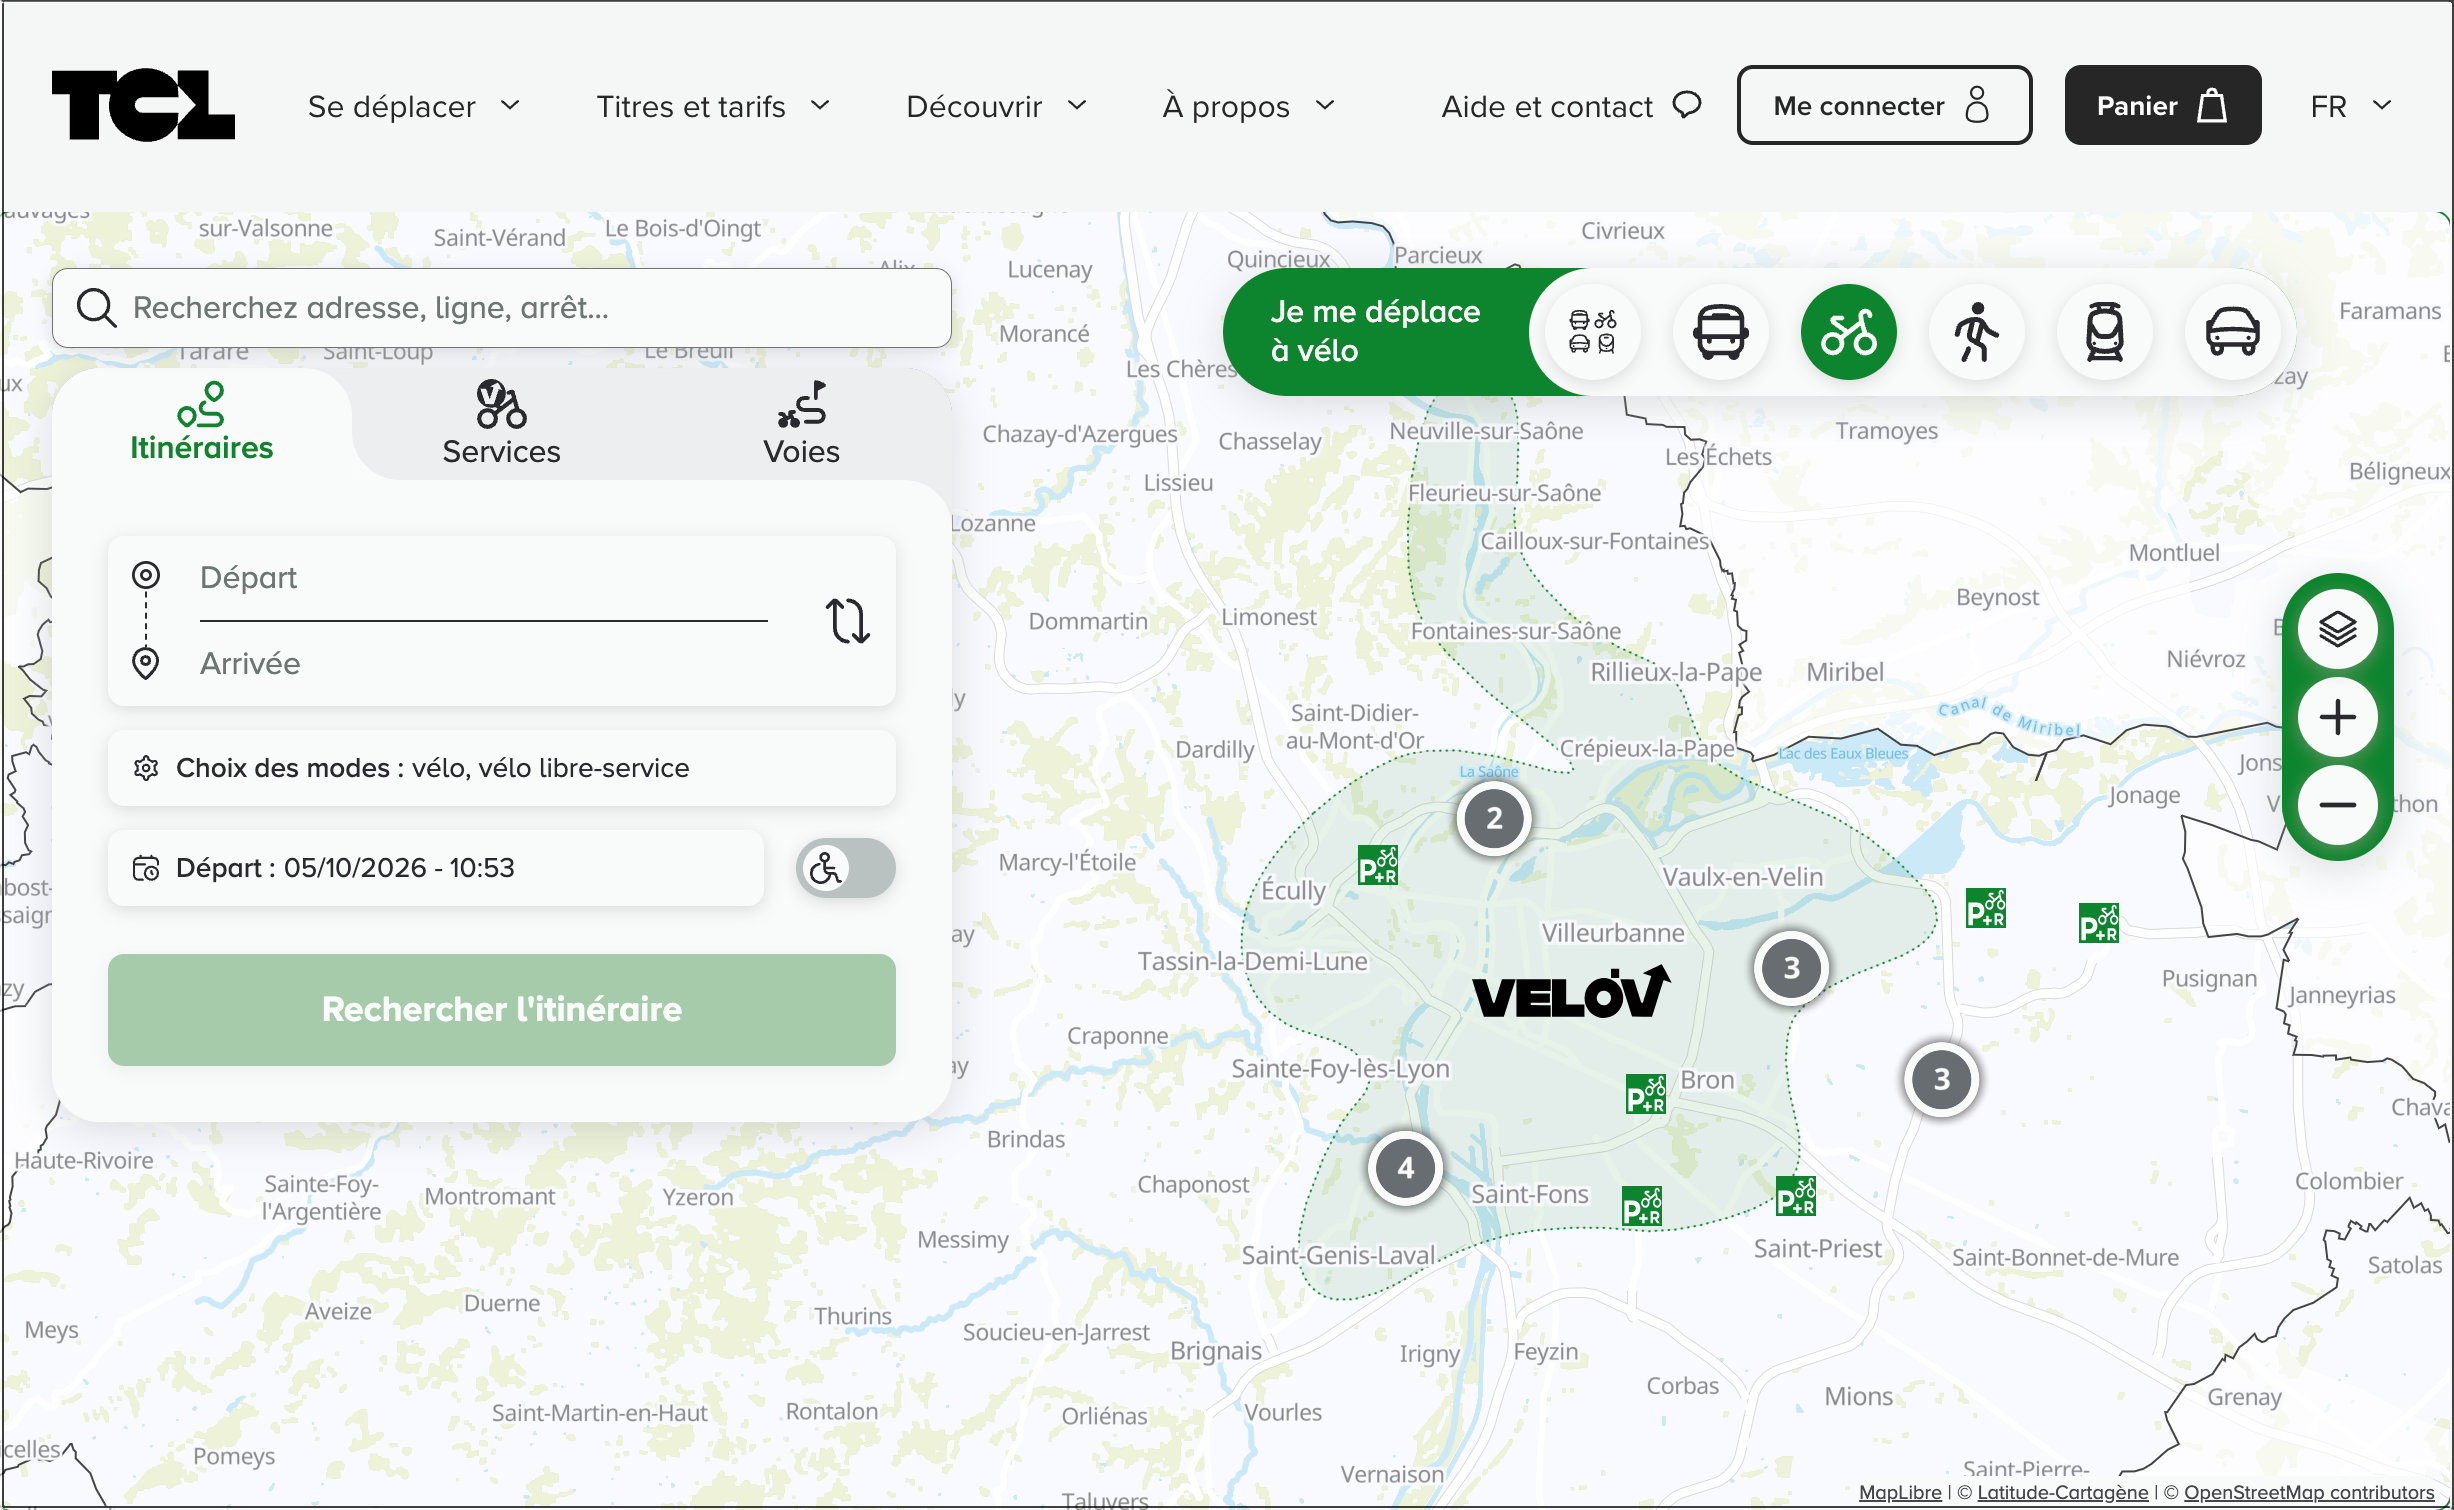Viewport: 2454px width, 1510px height.
Task: Open the Départ date and time picker
Action: click(x=436, y=868)
